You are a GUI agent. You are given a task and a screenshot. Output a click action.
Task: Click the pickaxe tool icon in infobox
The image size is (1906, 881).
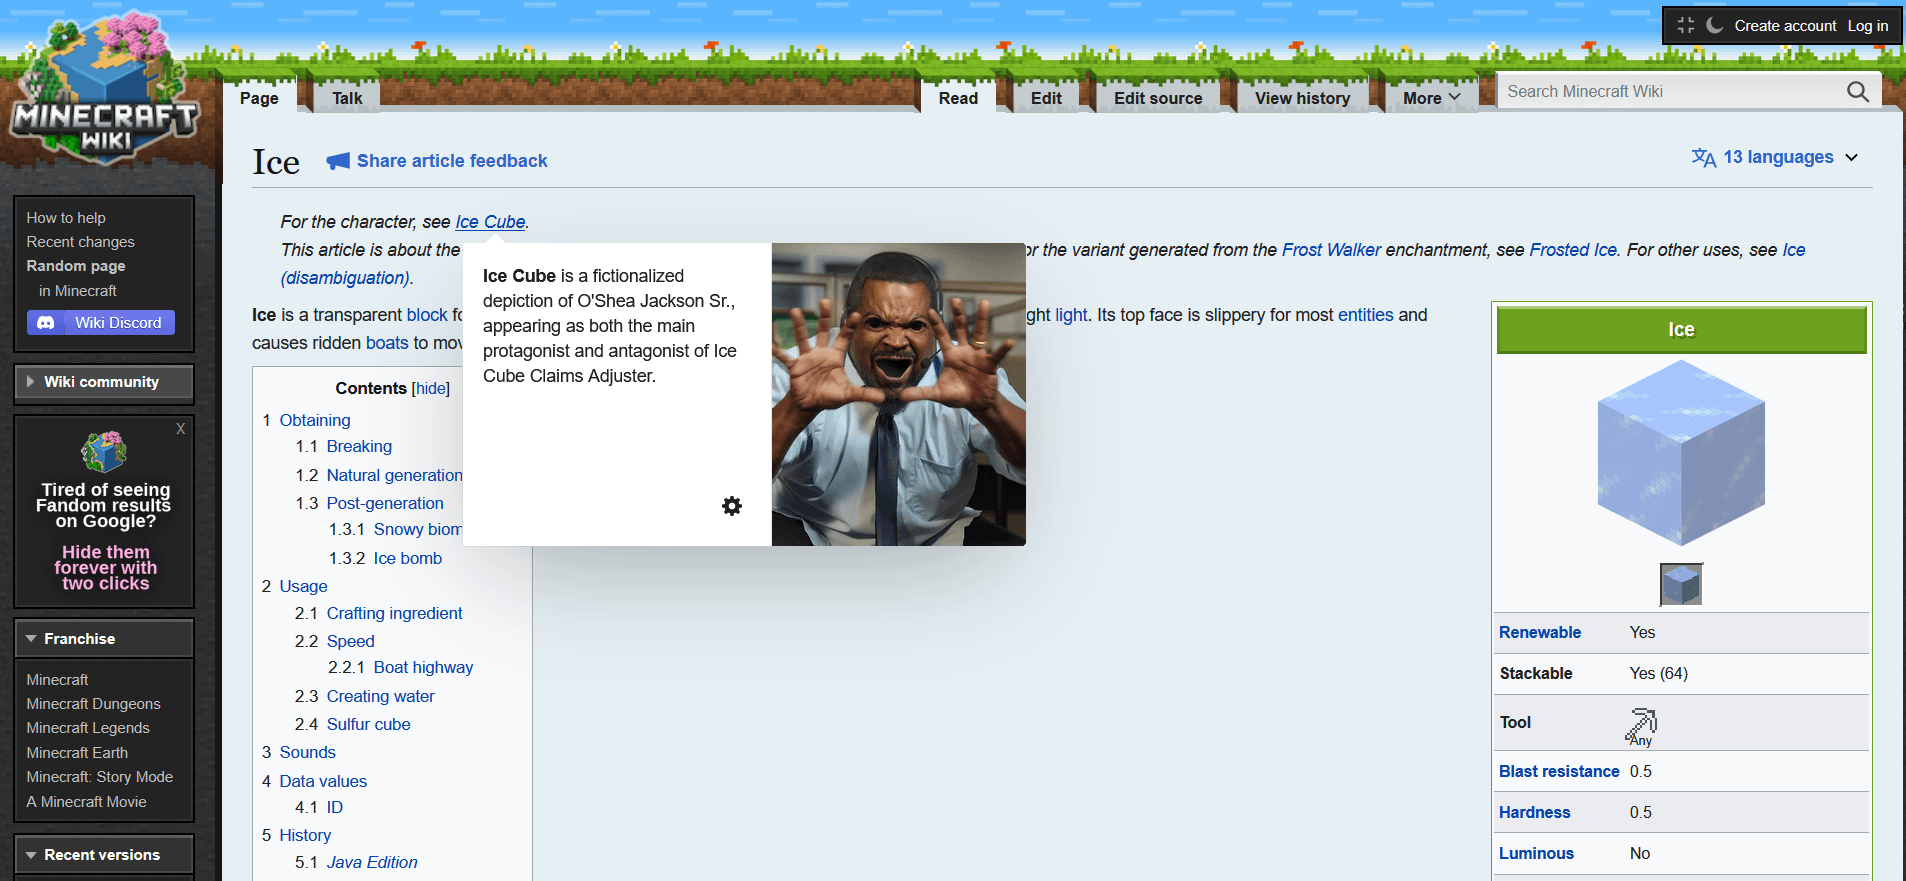pos(1641,723)
